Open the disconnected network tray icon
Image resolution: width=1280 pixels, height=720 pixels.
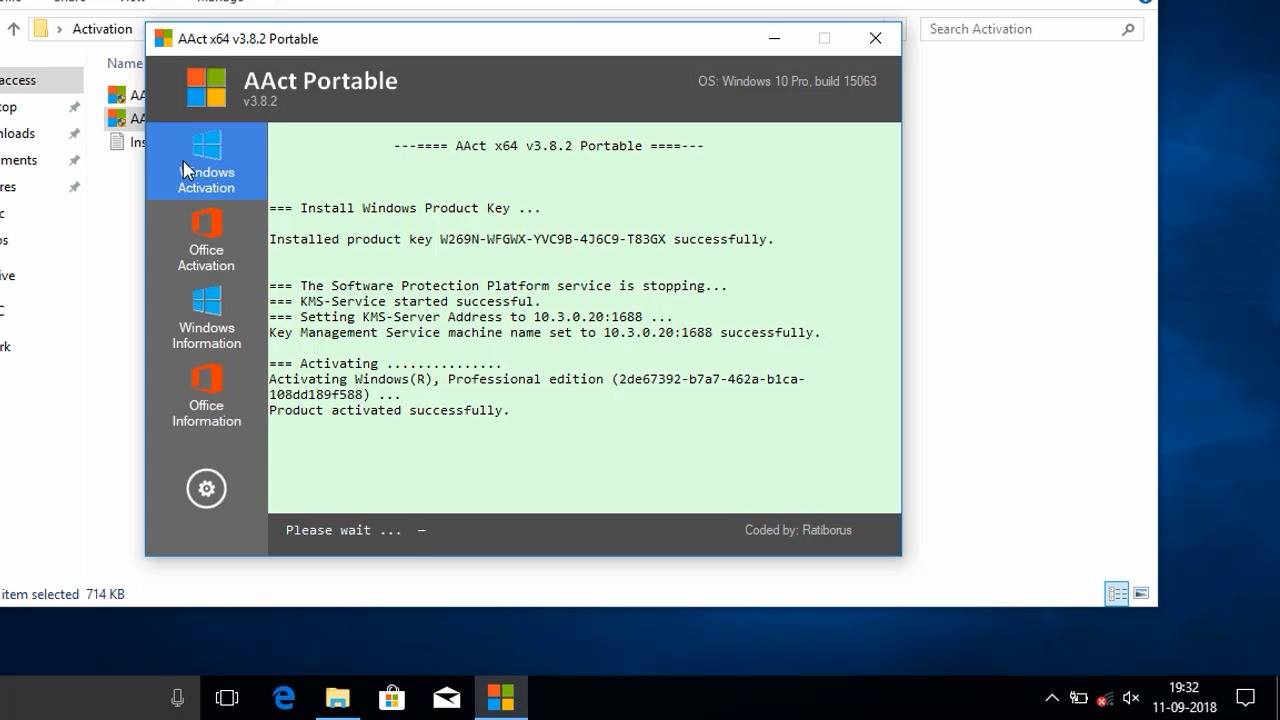coord(1105,698)
